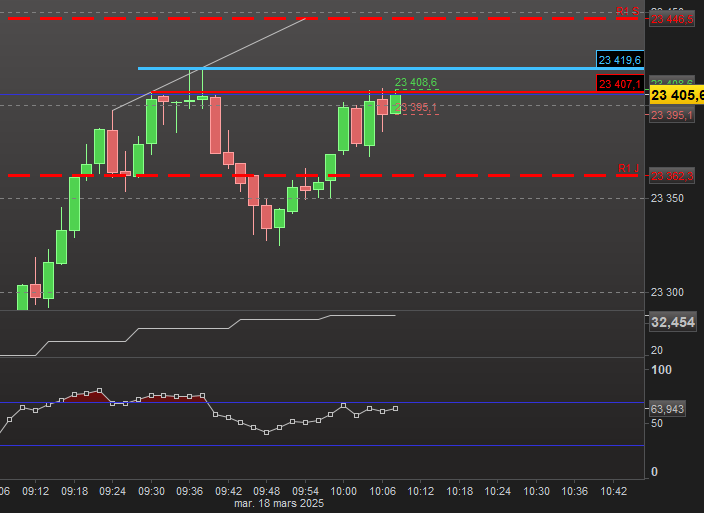Click the 09:42 time axis label
The image size is (704, 513).
228,491
